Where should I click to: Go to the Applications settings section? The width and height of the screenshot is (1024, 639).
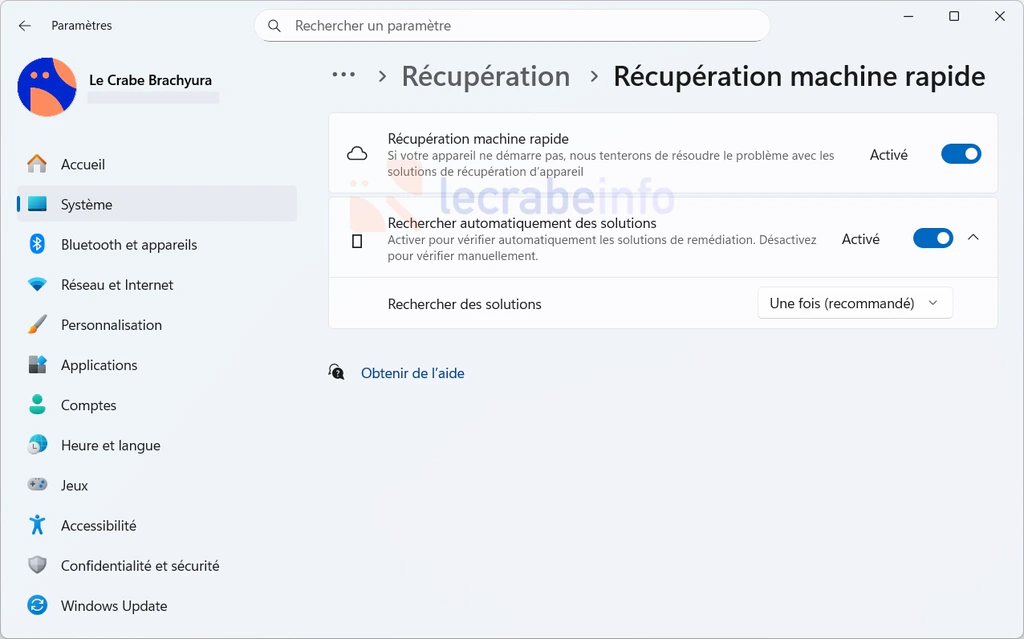[99, 365]
